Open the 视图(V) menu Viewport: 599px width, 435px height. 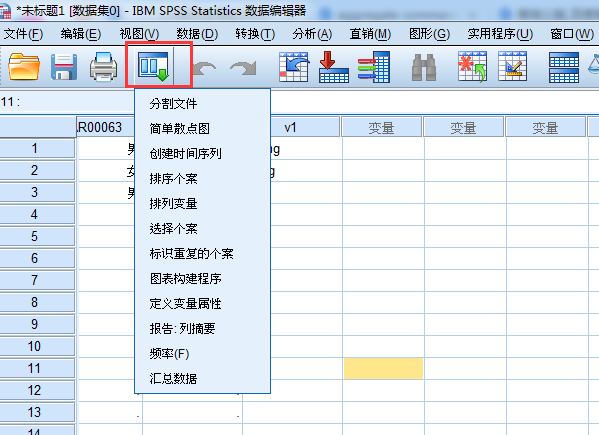coord(139,34)
